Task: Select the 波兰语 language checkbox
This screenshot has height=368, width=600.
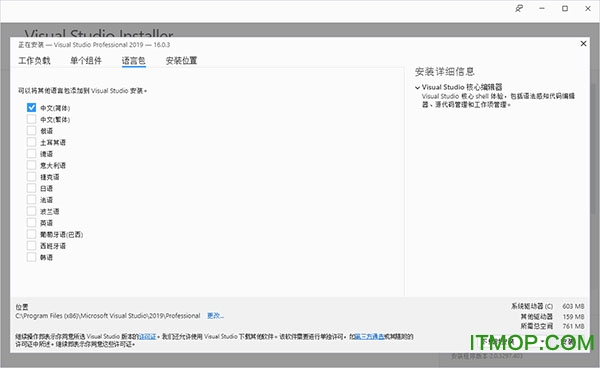Action: (31, 211)
